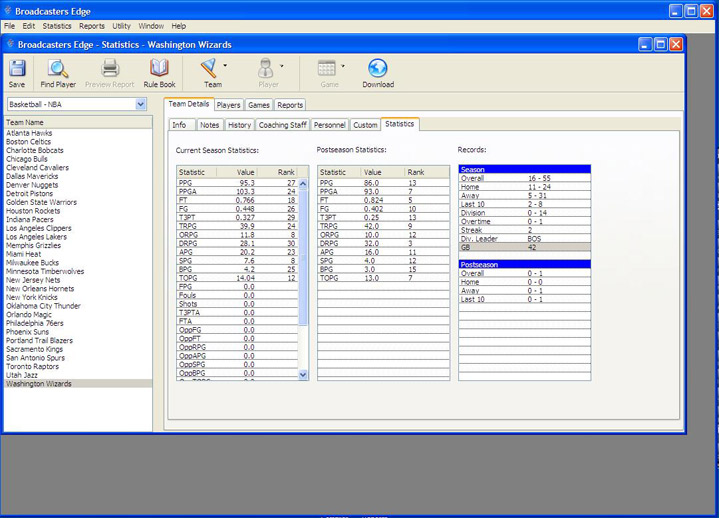Click the Postseason records header row

[x=525, y=265]
